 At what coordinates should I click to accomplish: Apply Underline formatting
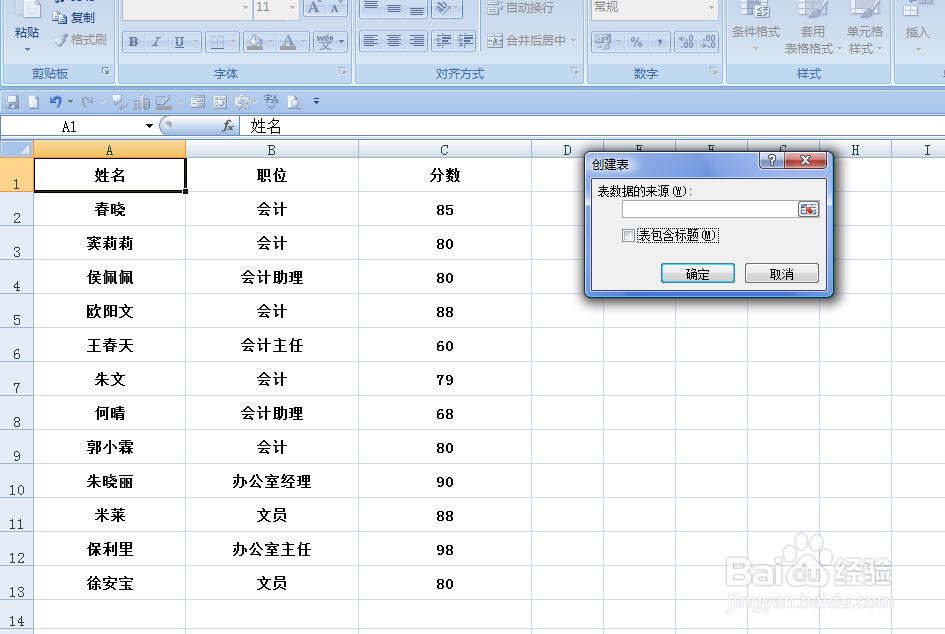coord(179,42)
